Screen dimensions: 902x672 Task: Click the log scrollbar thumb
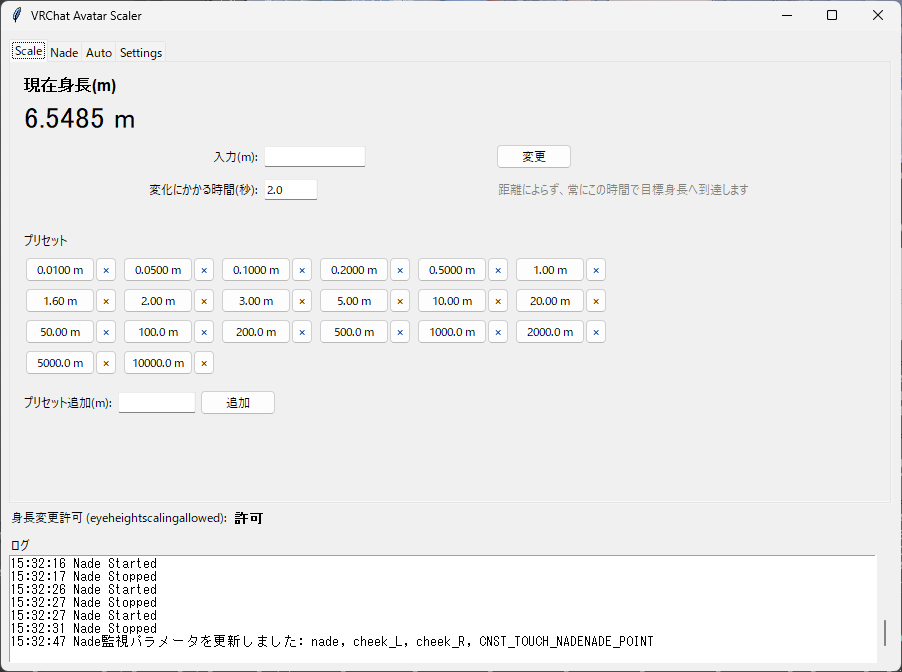pyautogui.click(x=885, y=633)
